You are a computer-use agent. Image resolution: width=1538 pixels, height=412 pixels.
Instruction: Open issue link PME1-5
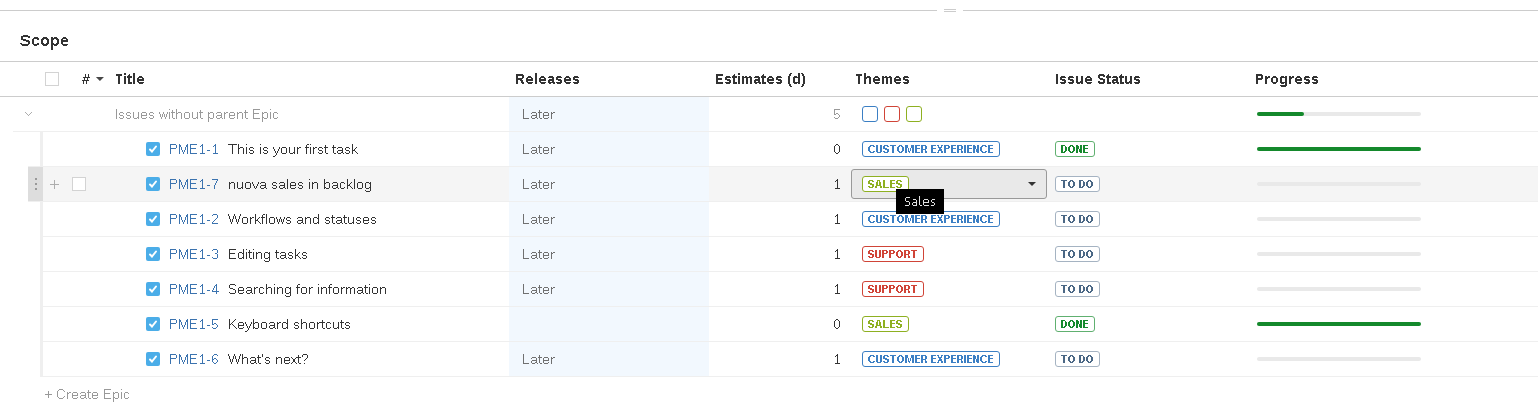pos(194,324)
